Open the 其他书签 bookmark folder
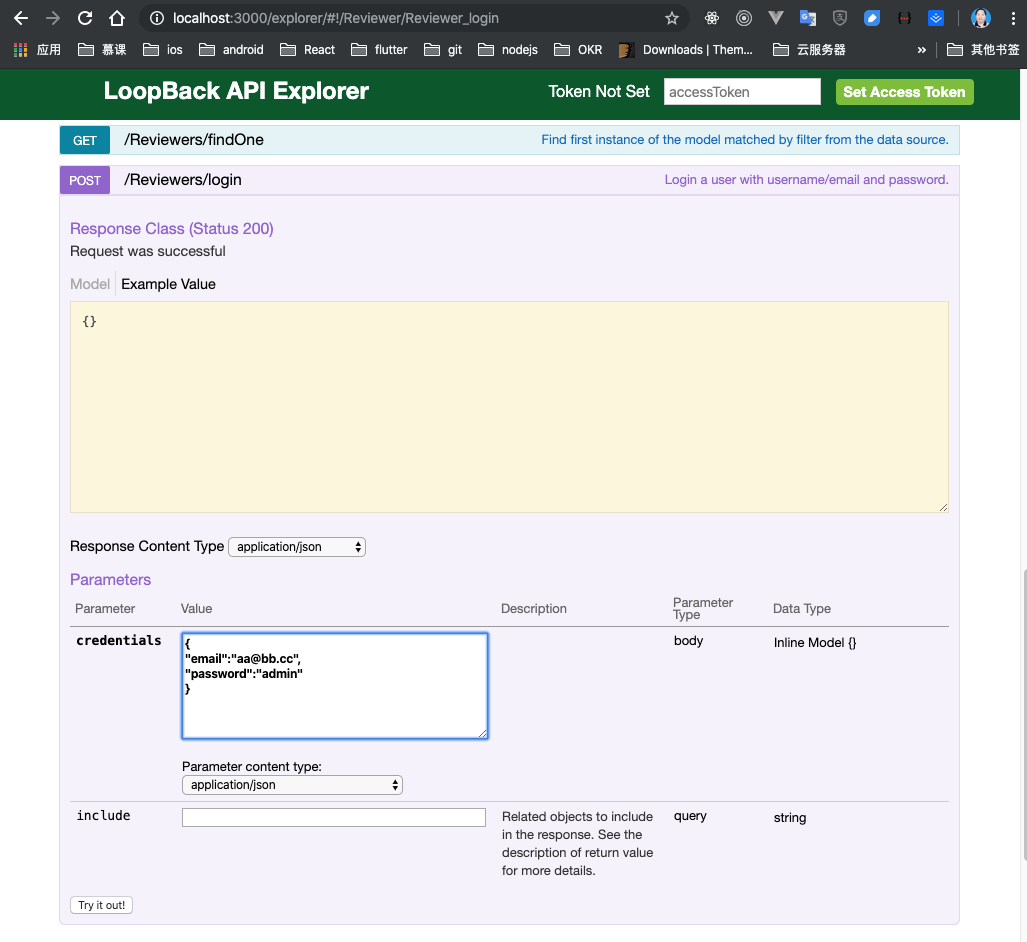This screenshot has width=1027, height=942. click(983, 50)
